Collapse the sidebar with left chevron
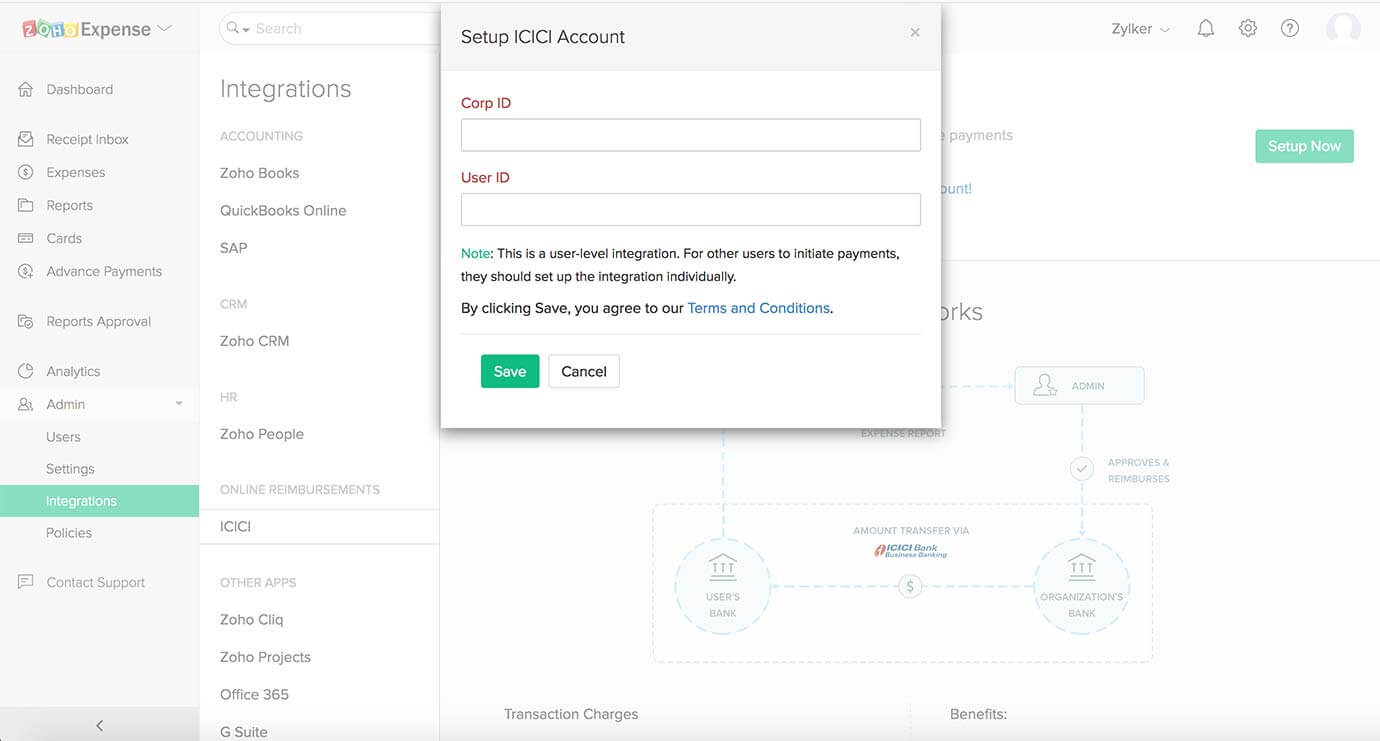 tap(99, 725)
